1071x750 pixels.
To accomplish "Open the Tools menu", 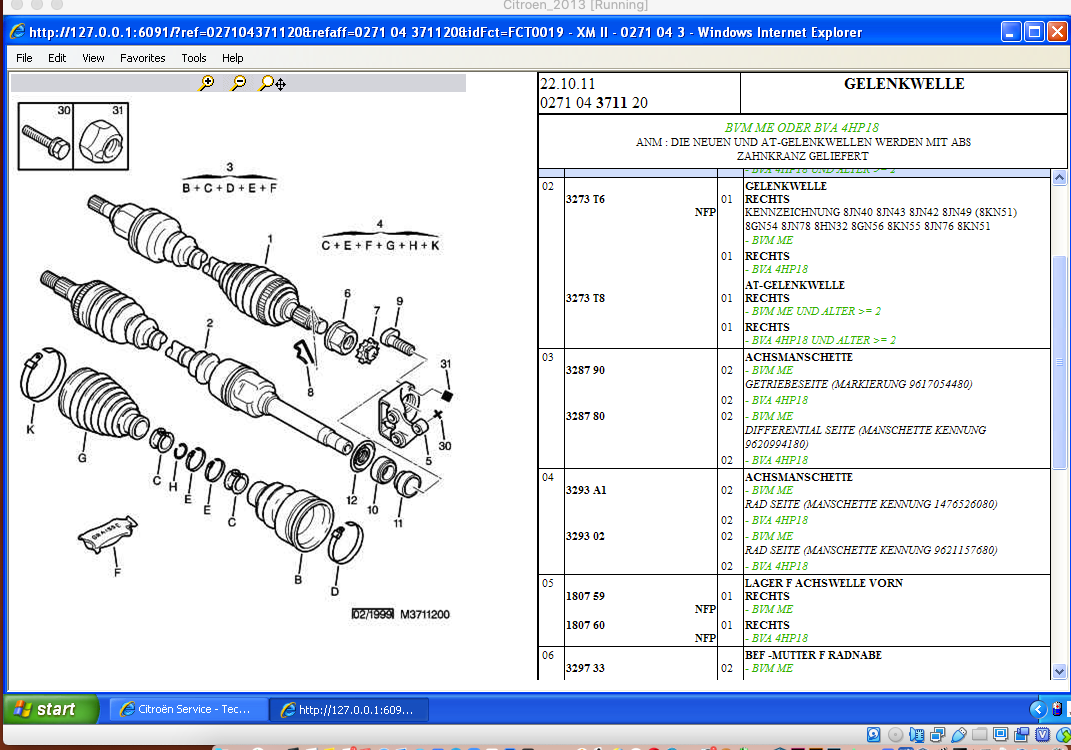I will tap(193, 58).
